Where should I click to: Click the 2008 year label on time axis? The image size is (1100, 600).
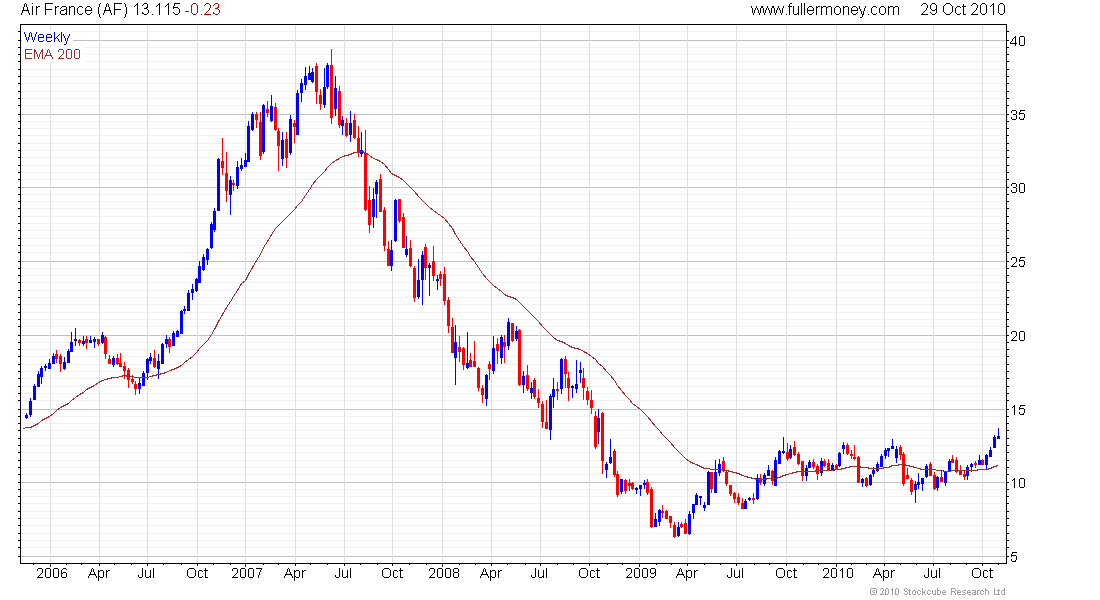tap(444, 573)
